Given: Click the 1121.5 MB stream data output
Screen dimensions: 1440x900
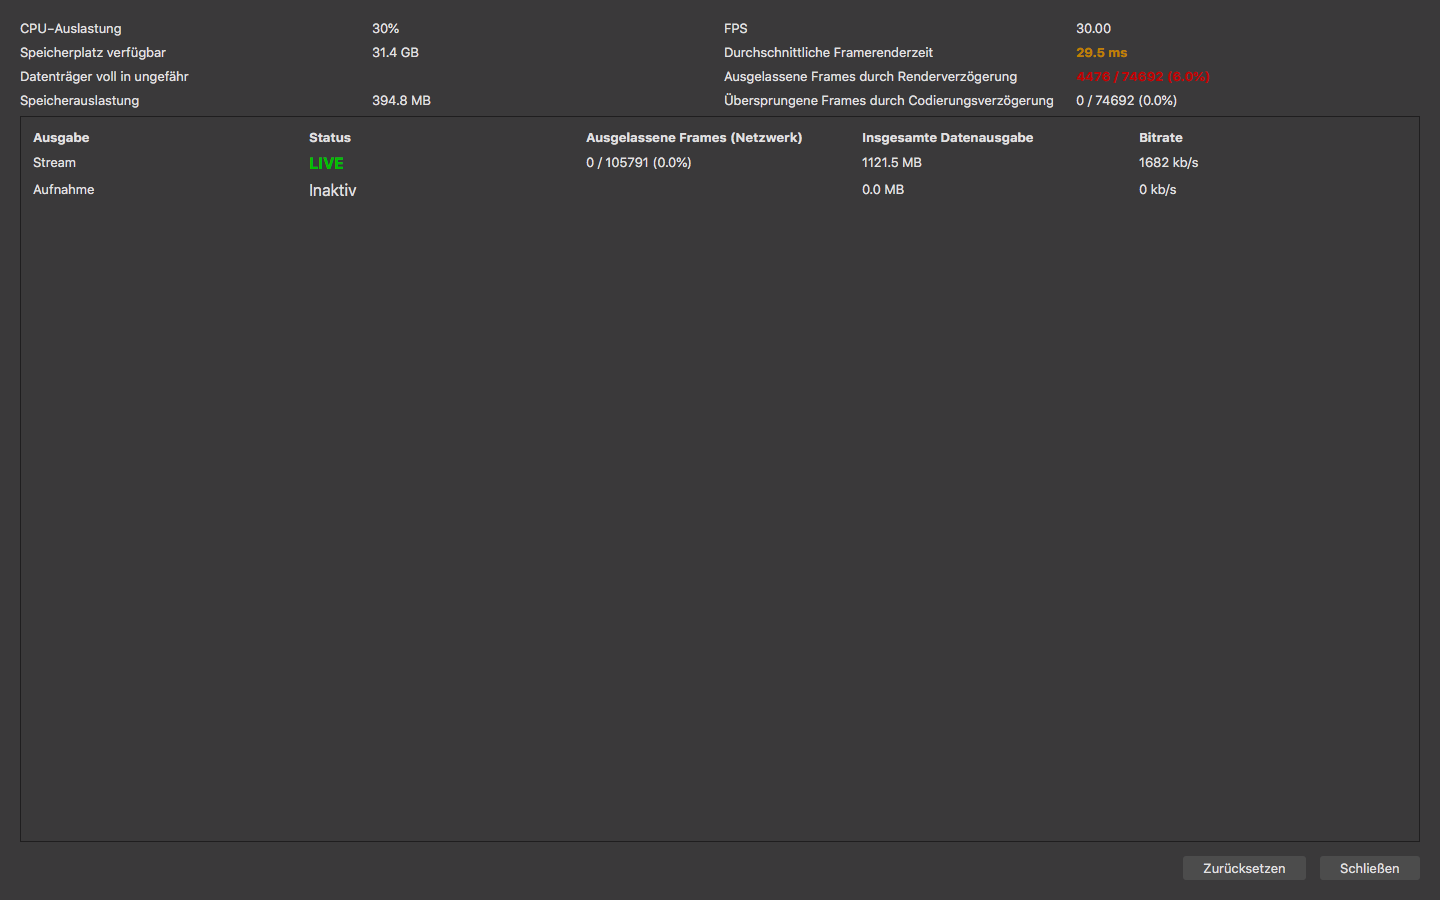Looking at the screenshot, I should point(891,163).
